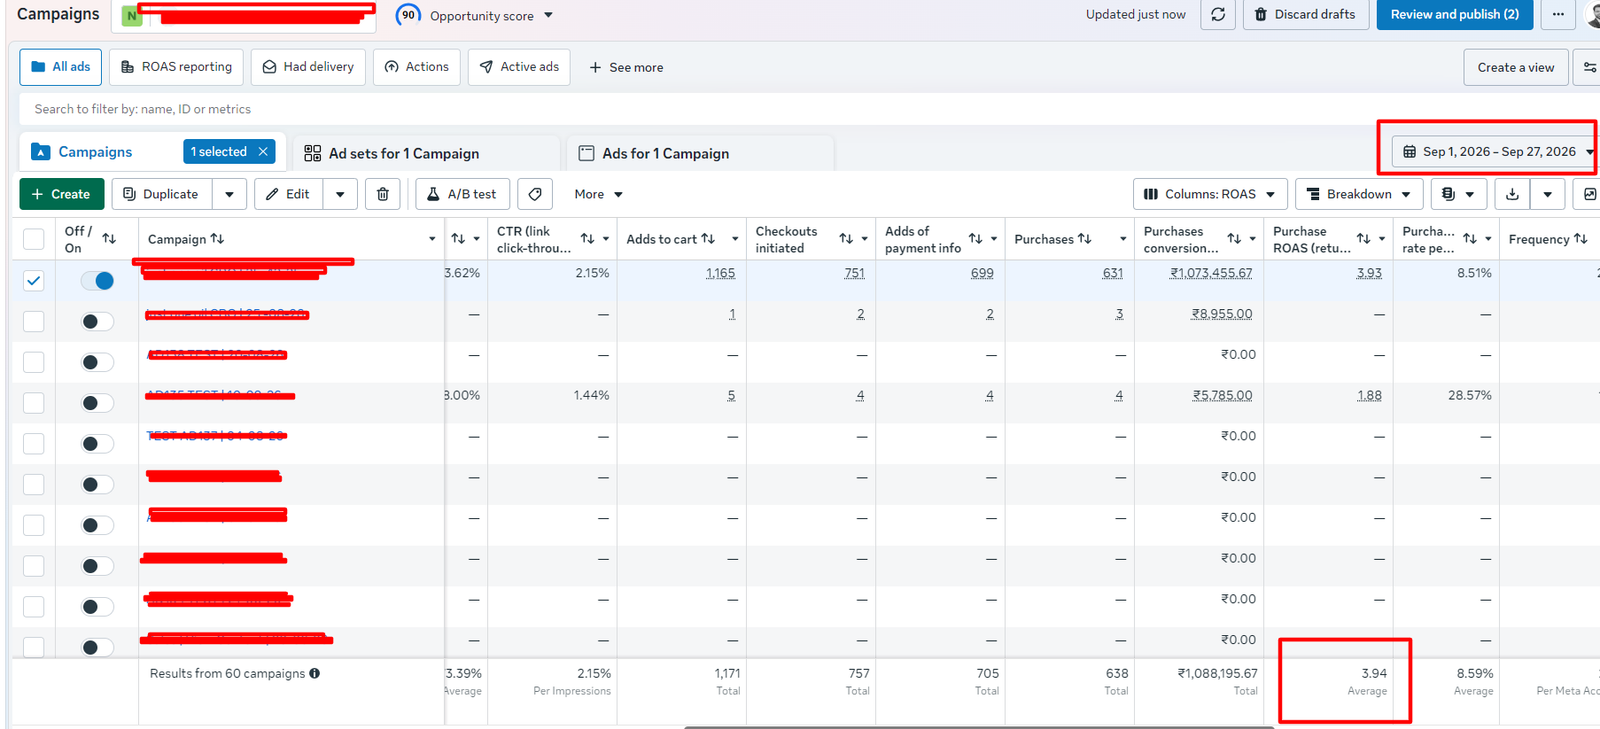Expand the Opportunity score dropdown

click(548, 16)
